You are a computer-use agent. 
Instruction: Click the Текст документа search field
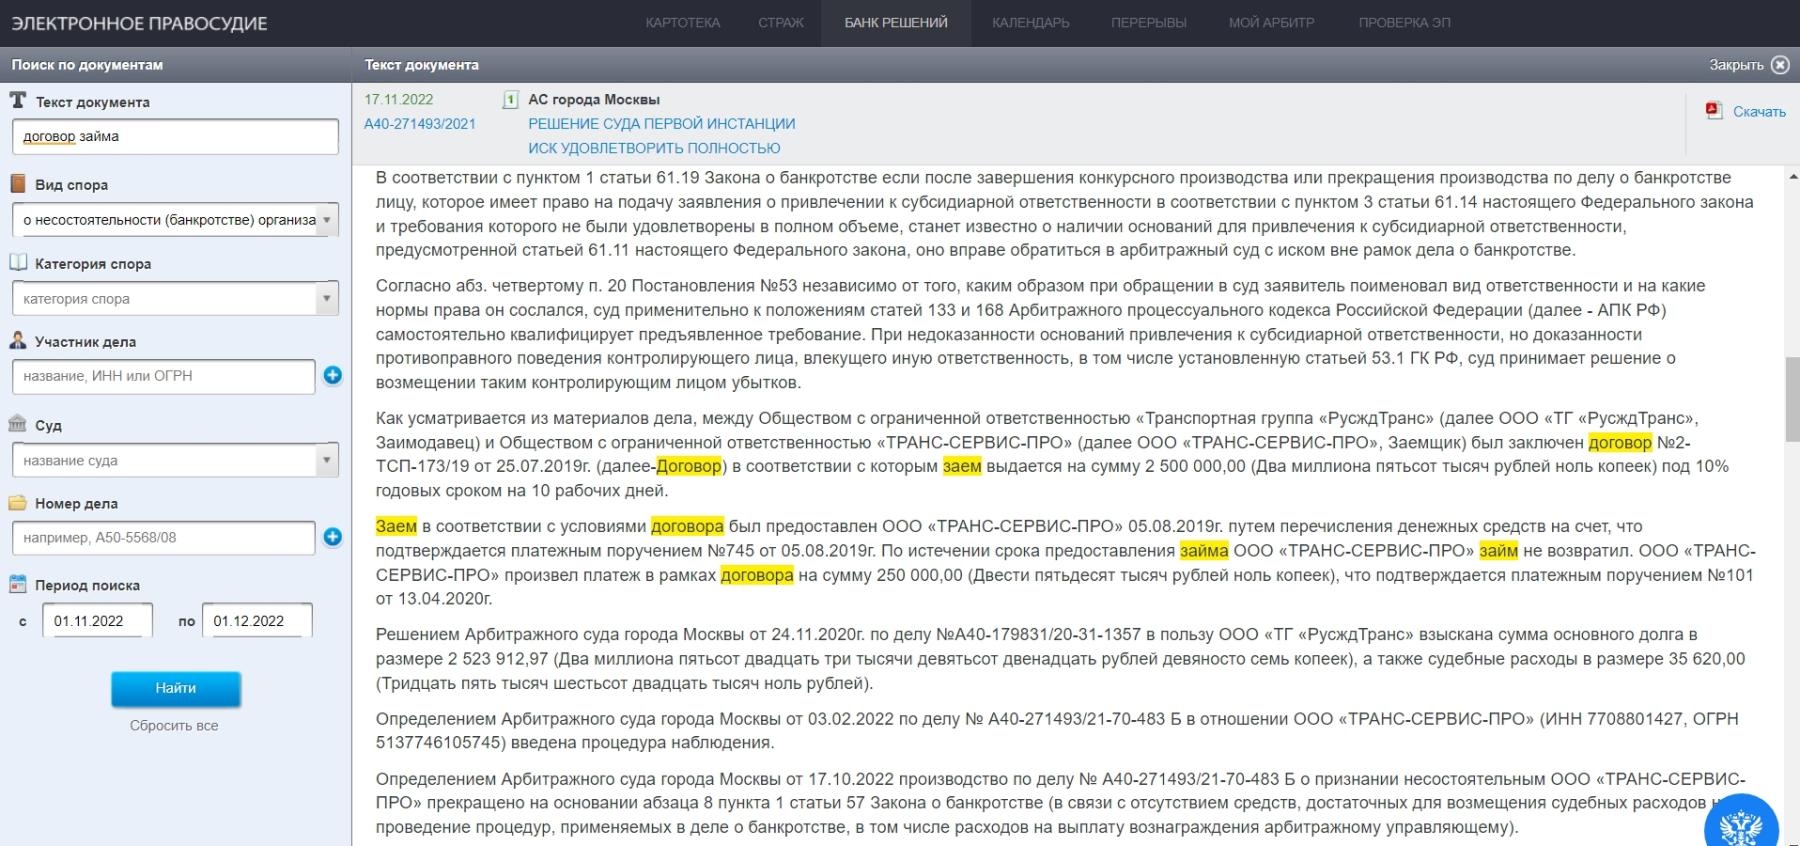(175, 137)
